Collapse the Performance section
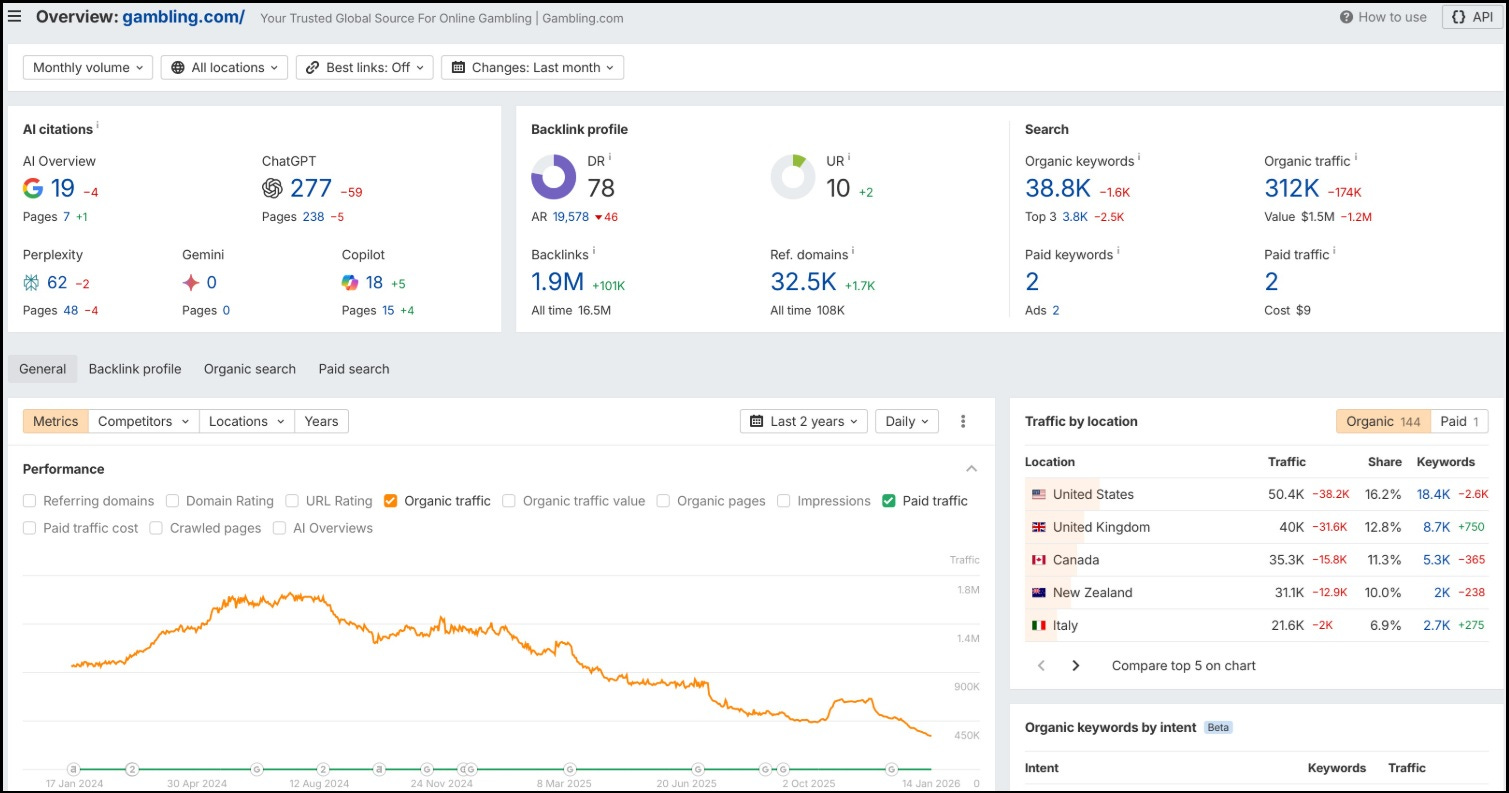1509x793 pixels. [971, 469]
